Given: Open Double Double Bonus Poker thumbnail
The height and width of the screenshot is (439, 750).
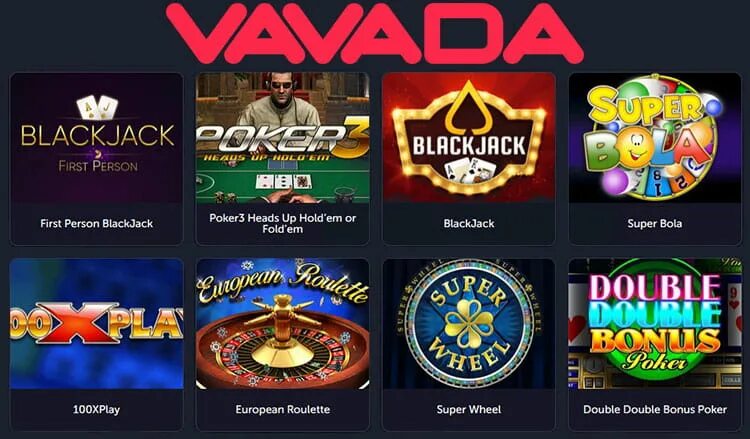Looking at the screenshot, I should [655, 324].
